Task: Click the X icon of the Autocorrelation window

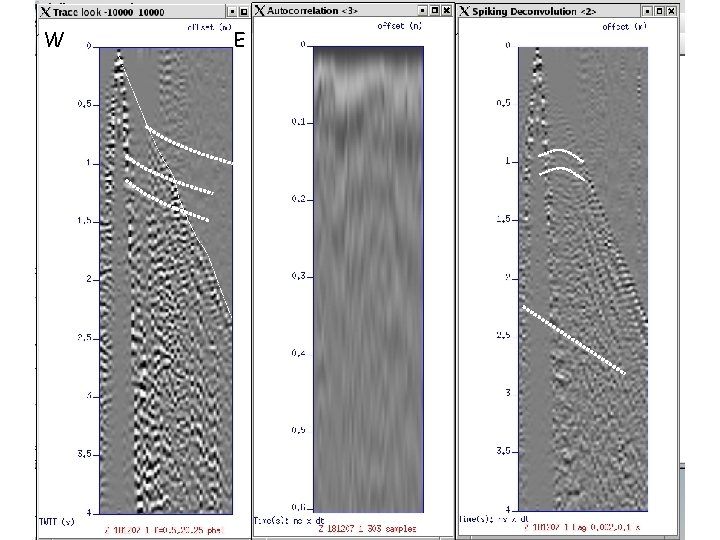Action: coord(260,10)
